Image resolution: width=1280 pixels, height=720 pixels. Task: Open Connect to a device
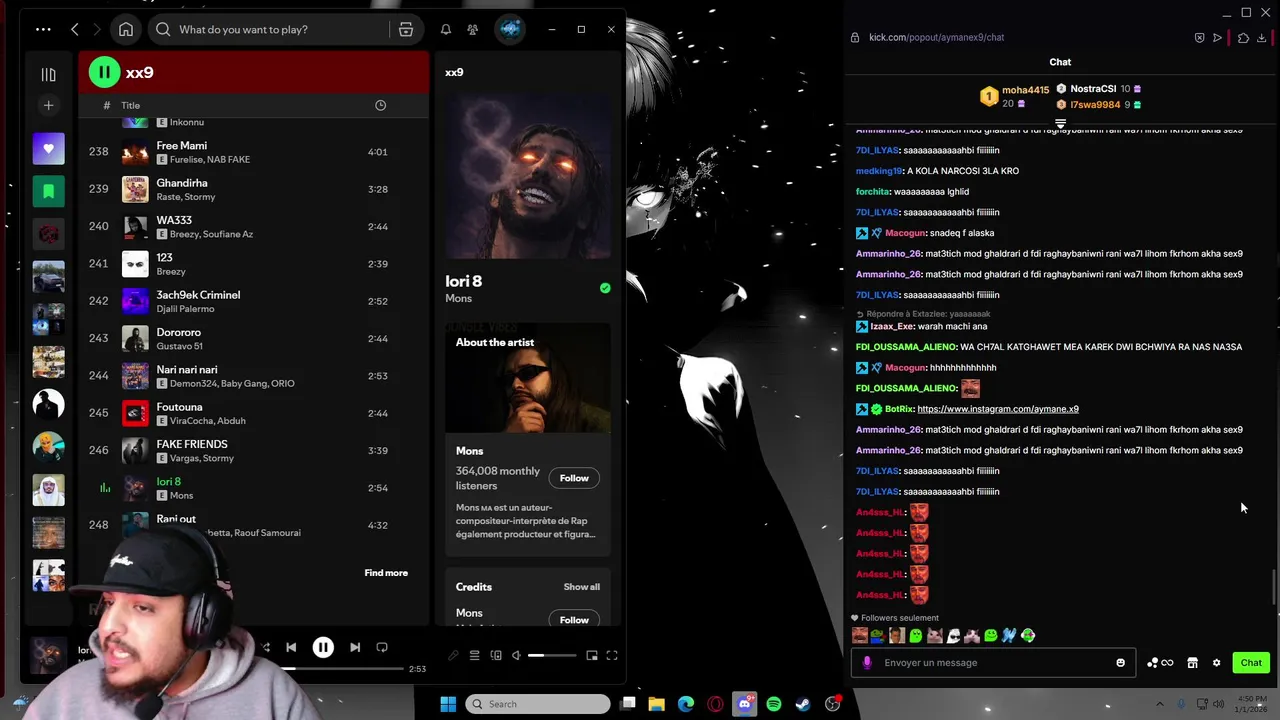pyautogui.click(x=496, y=656)
